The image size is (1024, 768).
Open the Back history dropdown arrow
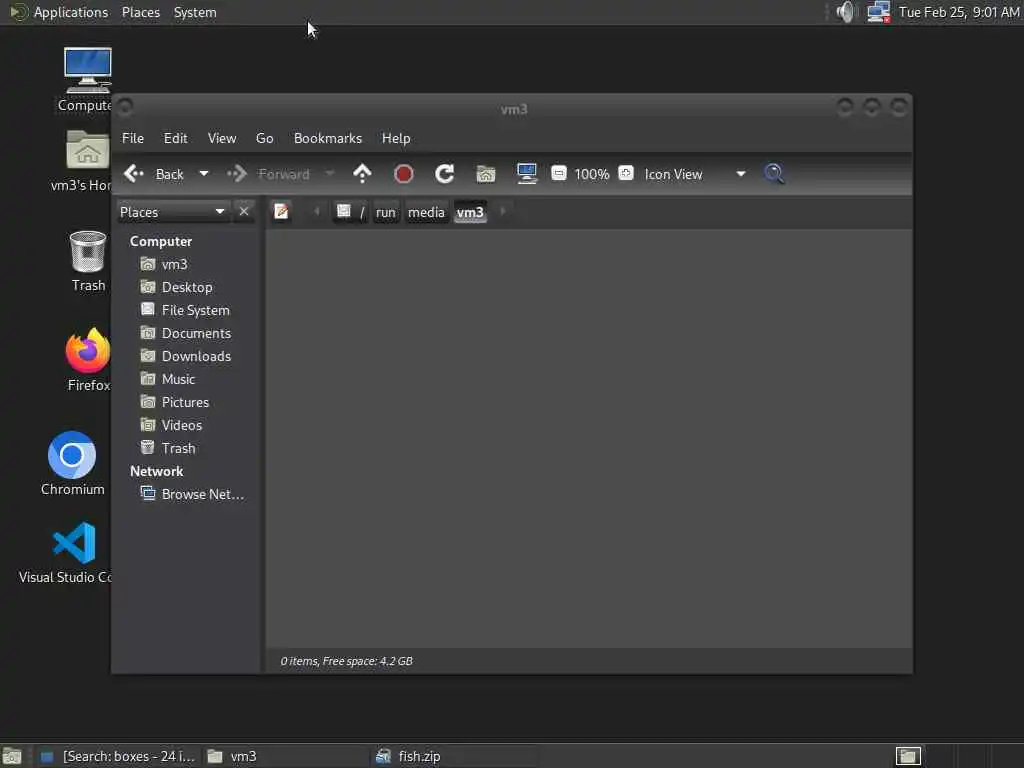click(204, 174)
